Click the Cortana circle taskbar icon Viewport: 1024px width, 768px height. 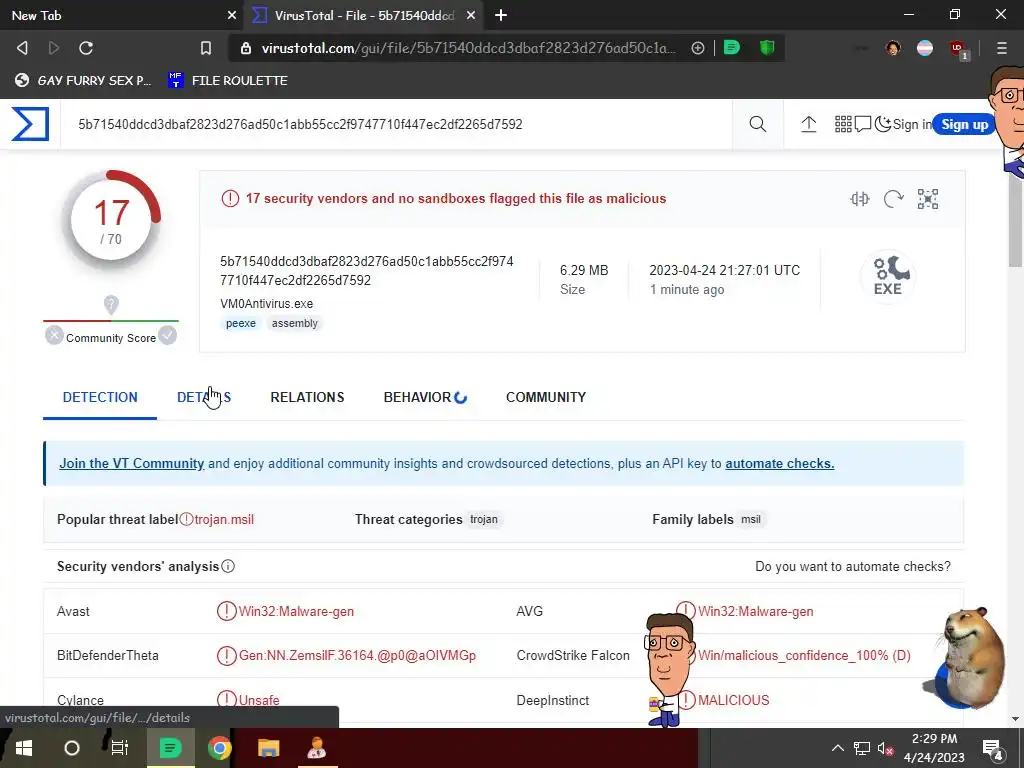point(72,748)
